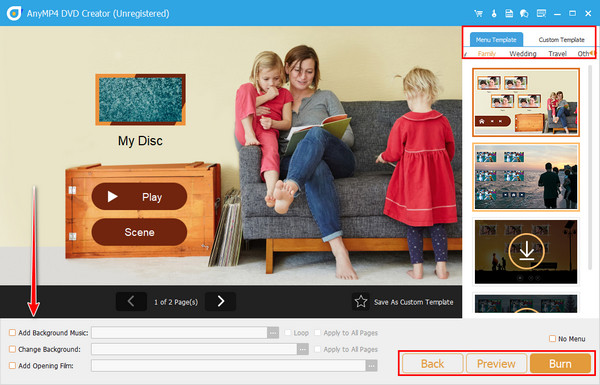Screen dimensions: 600x385
Task: Select the My Disc title text
Action: point(140,141)
